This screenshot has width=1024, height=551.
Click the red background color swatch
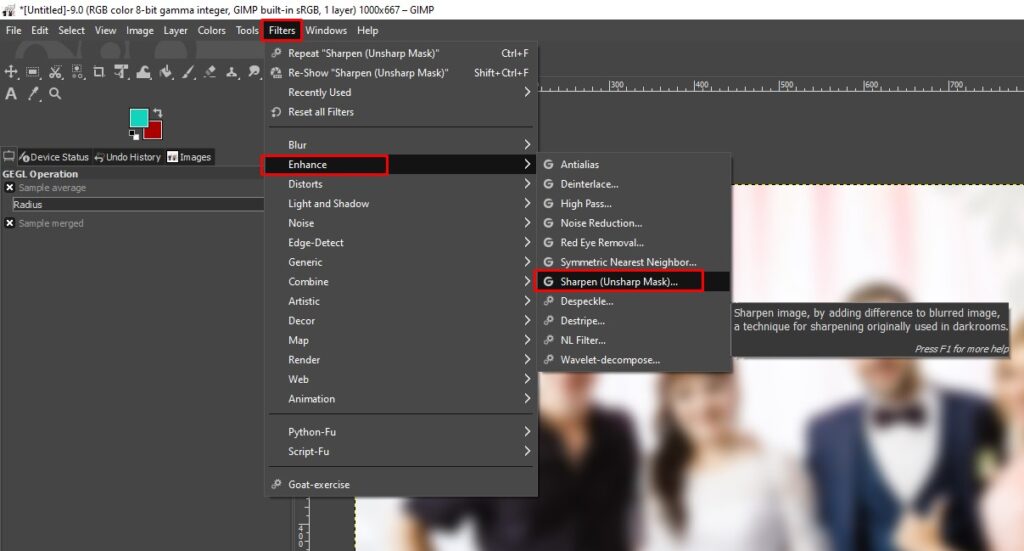tap(154, 131)
